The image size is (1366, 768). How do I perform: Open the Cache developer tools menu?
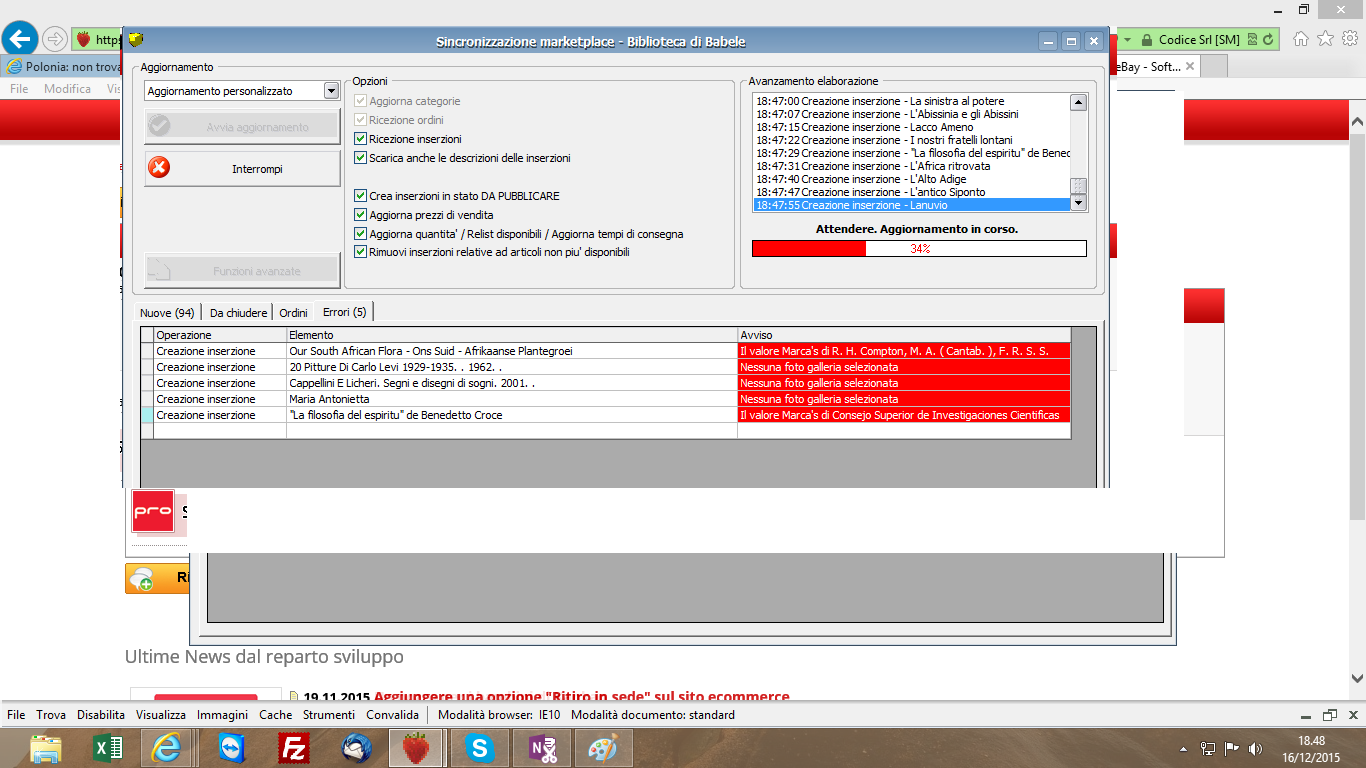[x=275, y=715]
